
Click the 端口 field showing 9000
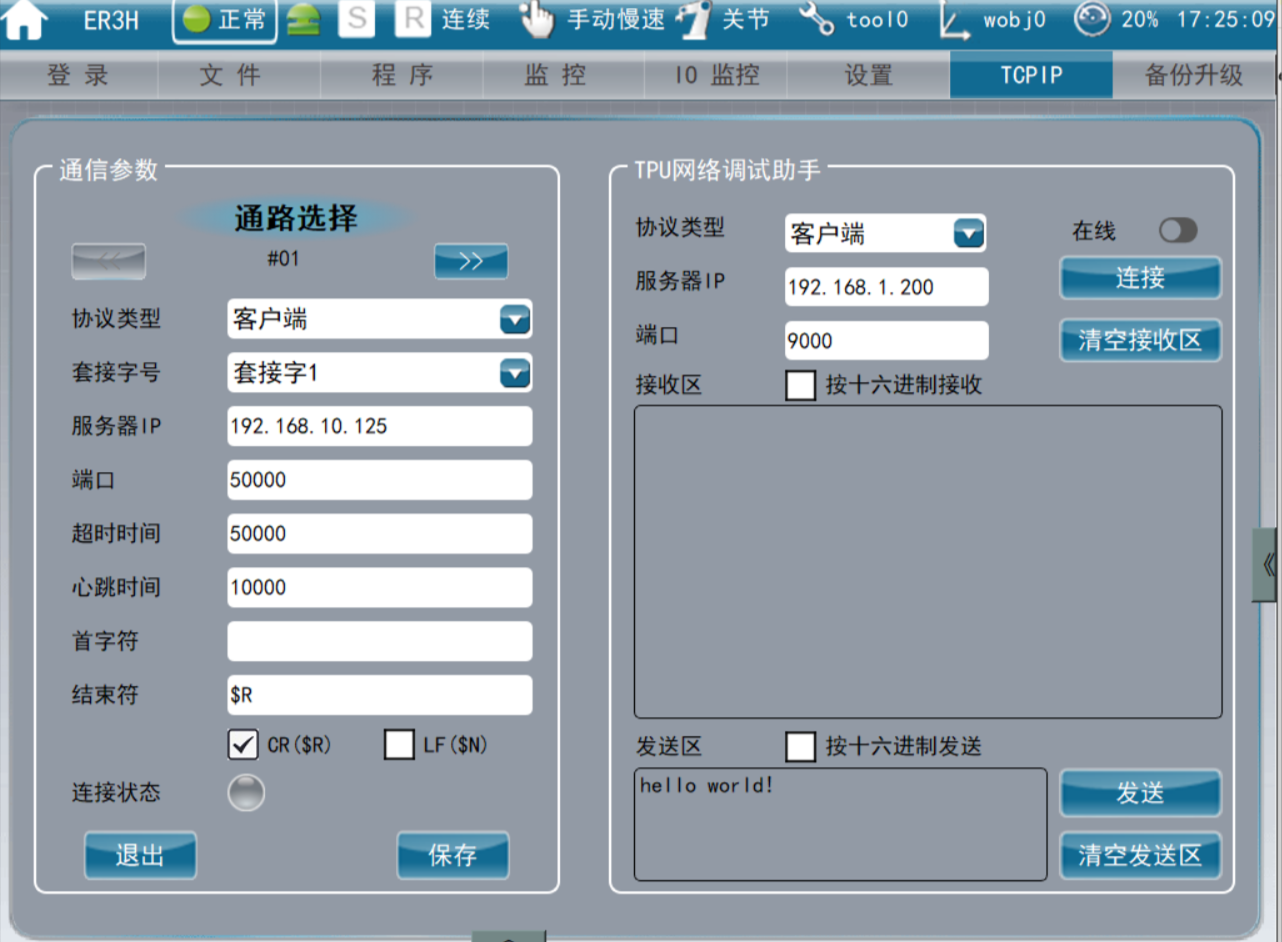point(887,340)
